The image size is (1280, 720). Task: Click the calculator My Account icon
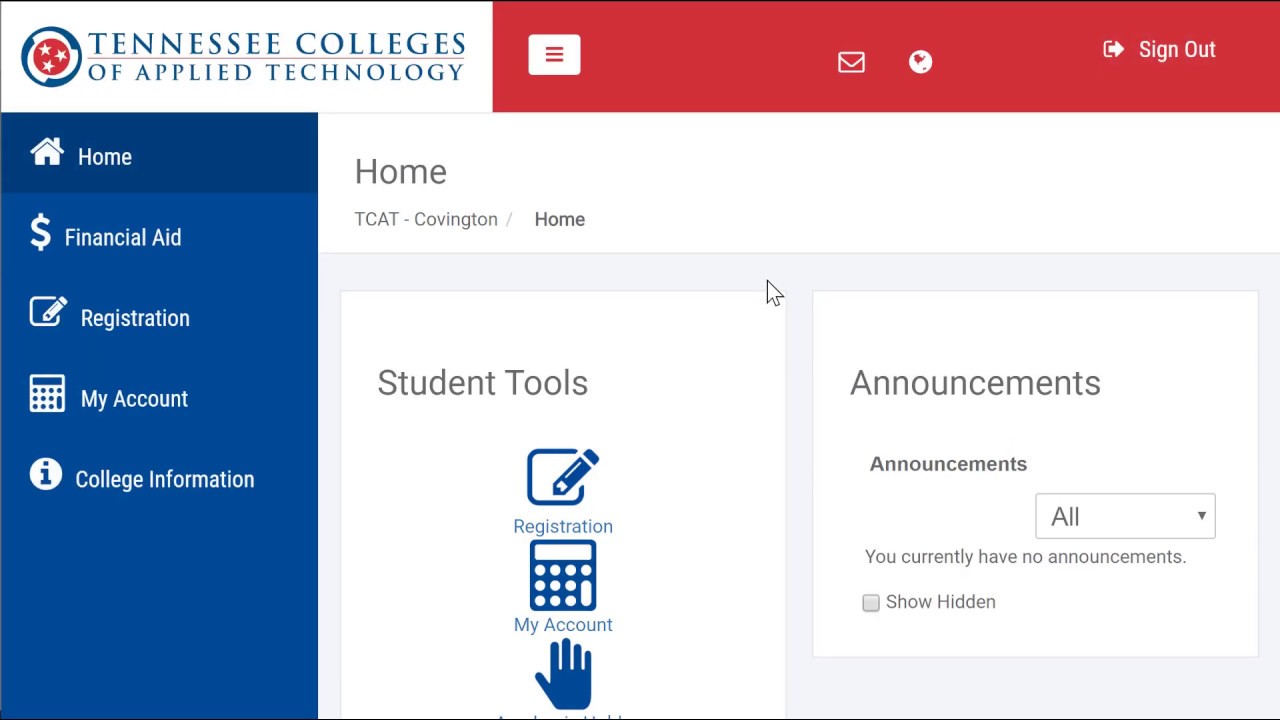[563, 576]
